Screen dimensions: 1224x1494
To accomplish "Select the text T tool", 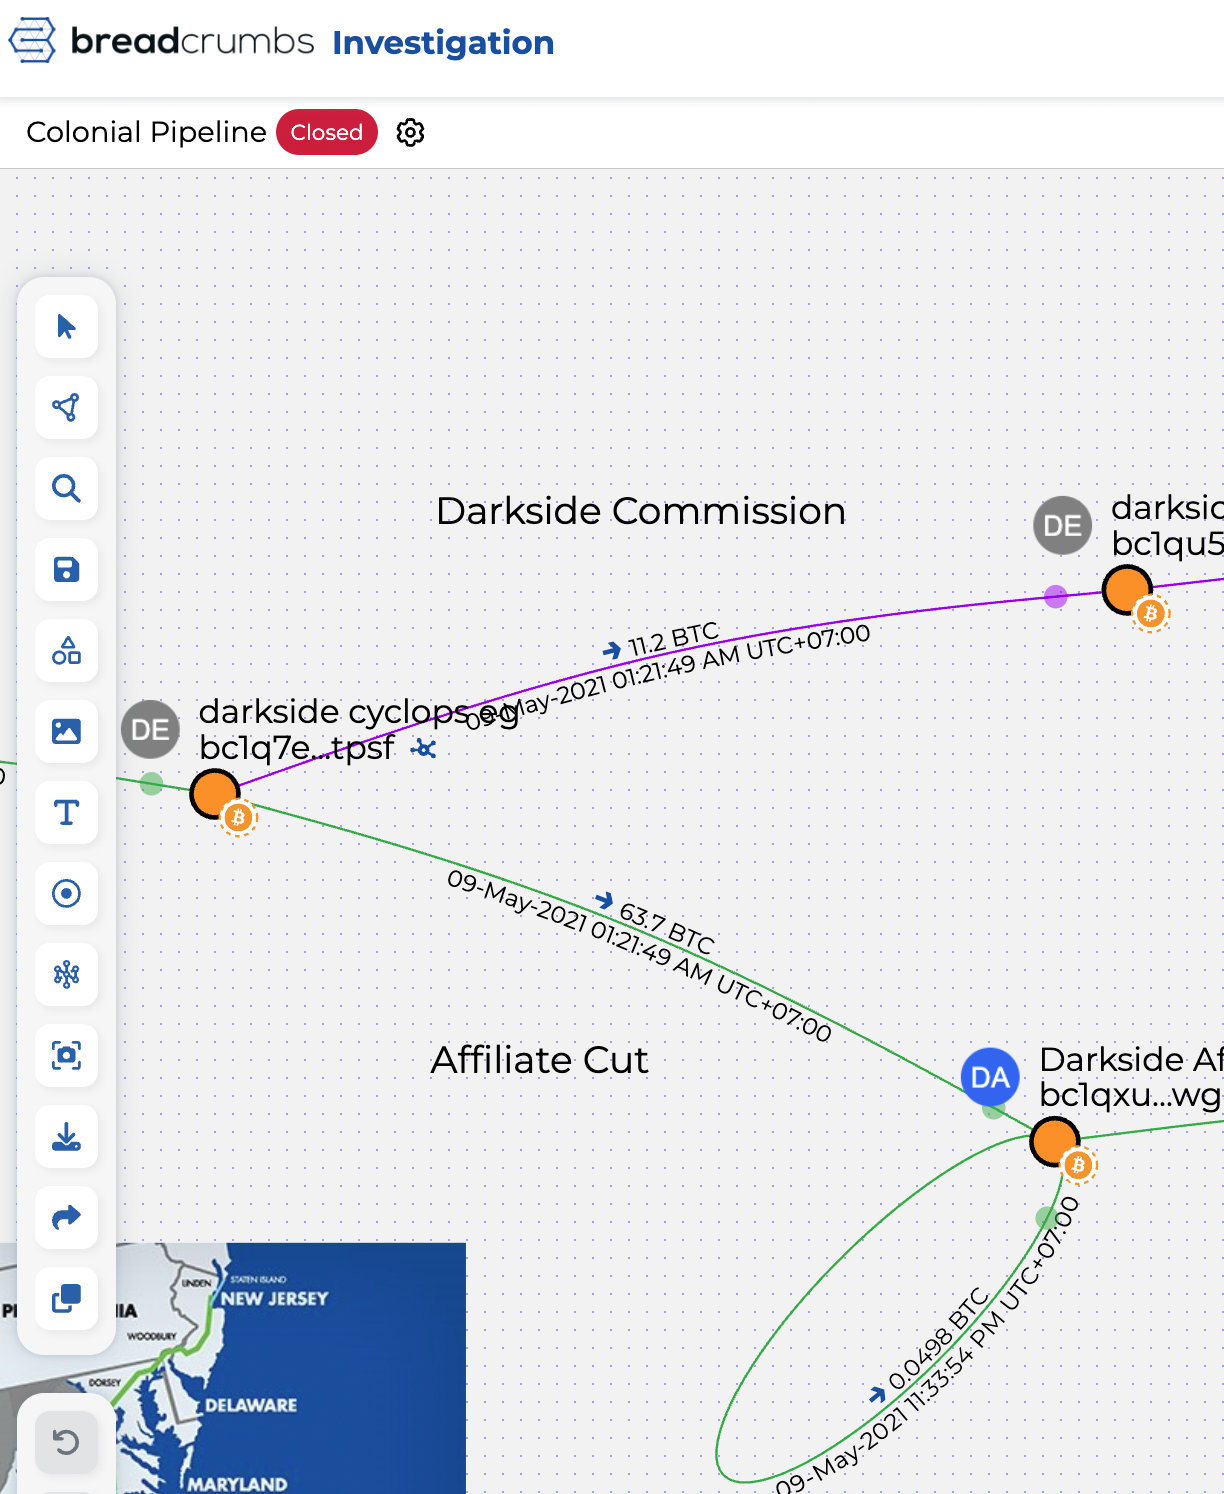I will coord(66,813).
